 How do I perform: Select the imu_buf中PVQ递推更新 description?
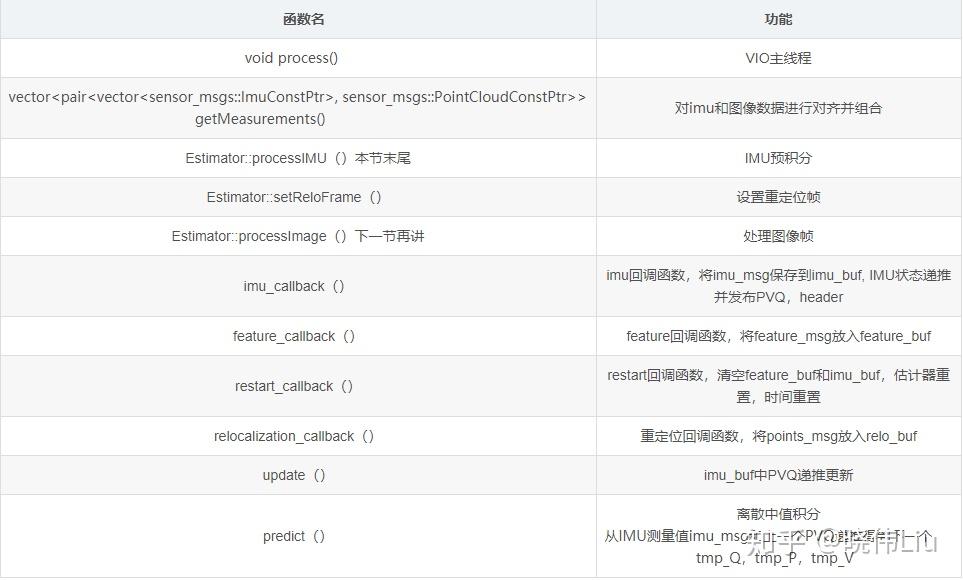pyautogui.click(x=777, y=475)
